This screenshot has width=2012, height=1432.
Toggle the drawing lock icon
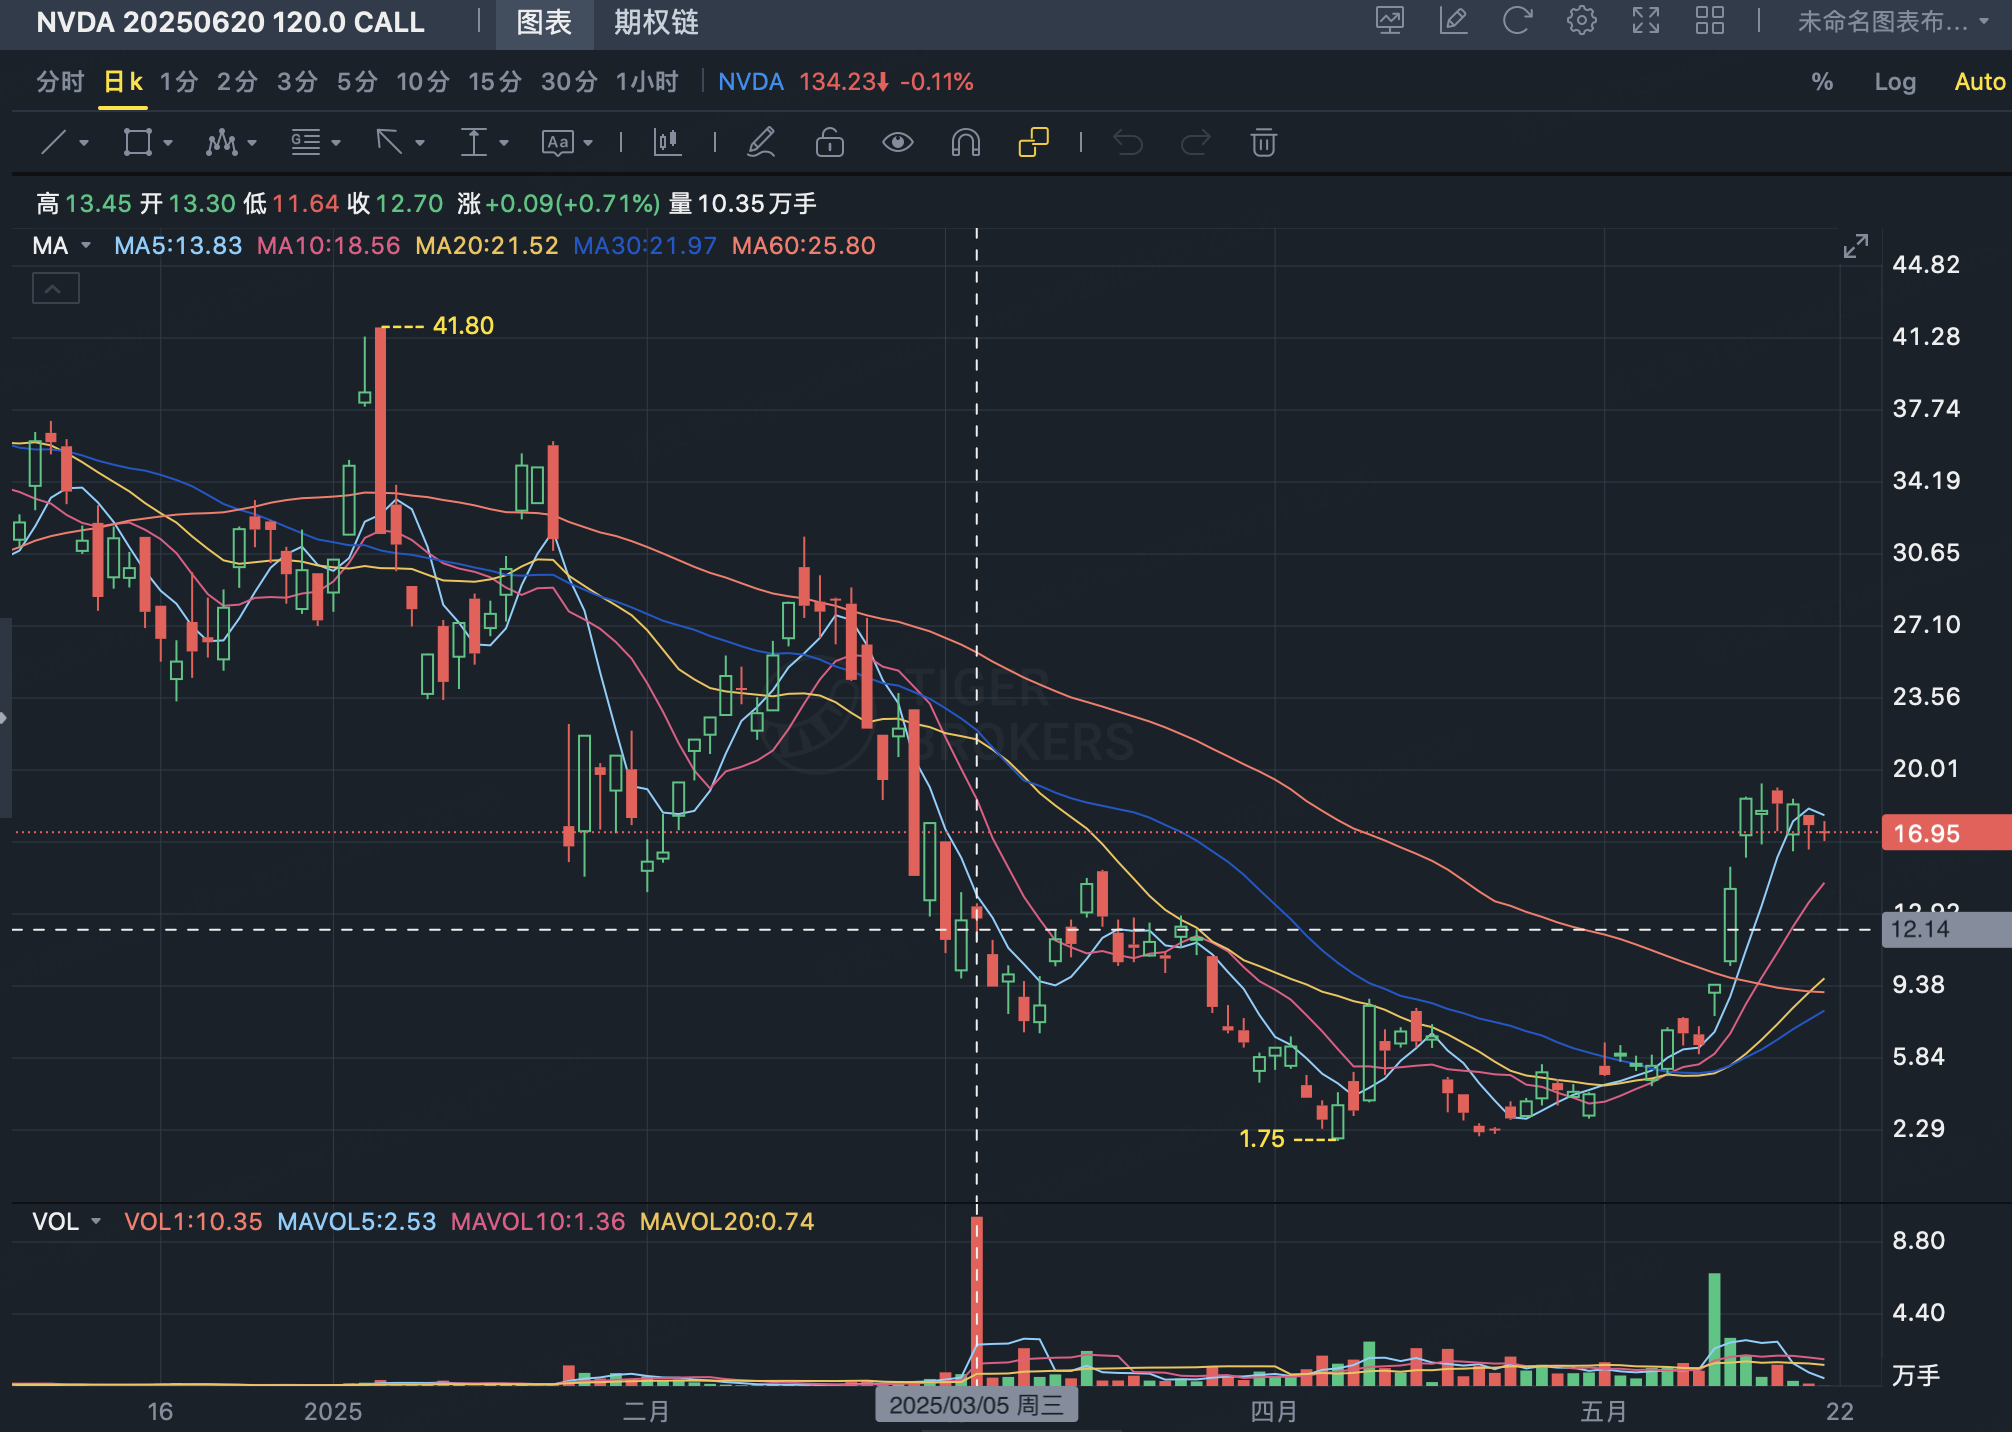pyautogui.click(x=830, y=143)
